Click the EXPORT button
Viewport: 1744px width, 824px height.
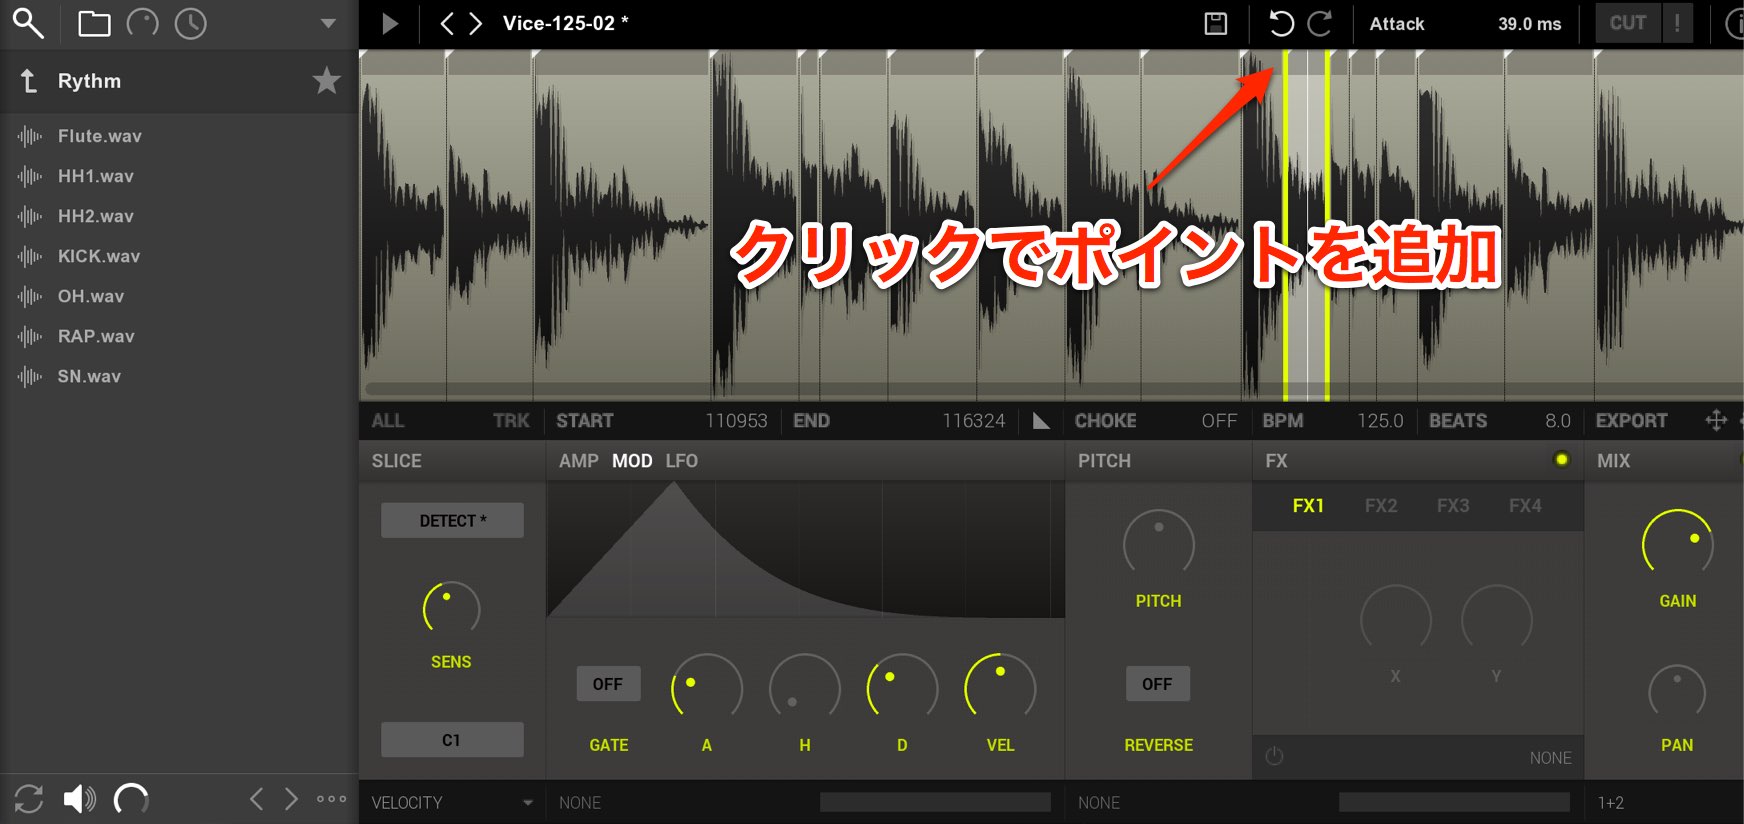[x=1631, y=421]
